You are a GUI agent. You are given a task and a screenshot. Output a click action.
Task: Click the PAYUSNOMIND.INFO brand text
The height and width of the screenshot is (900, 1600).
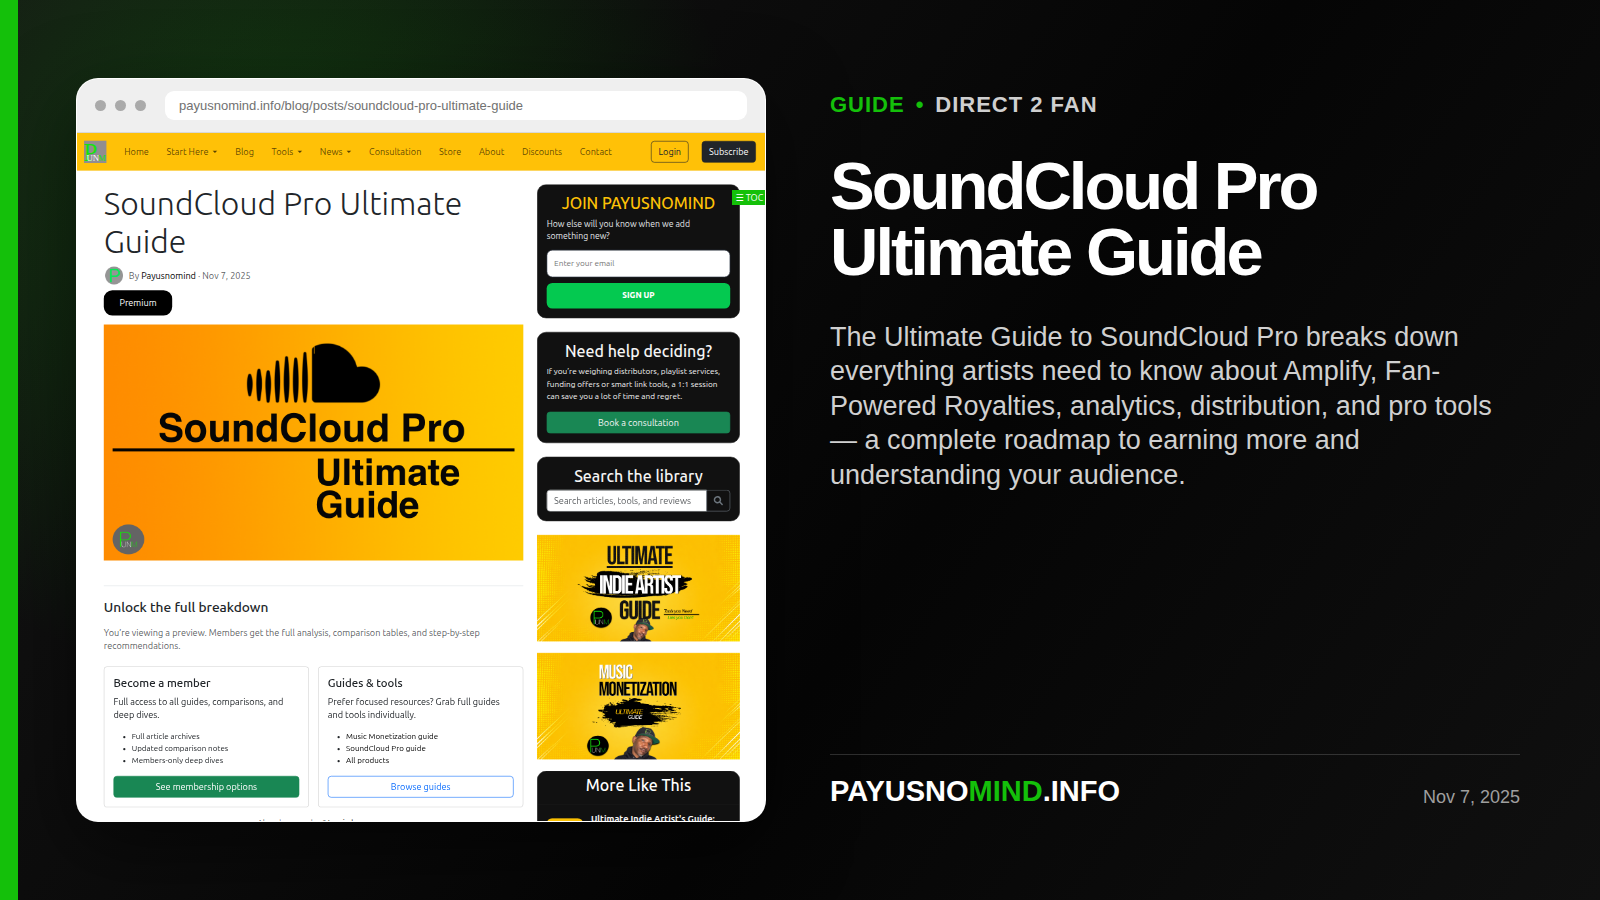click(975, 791)
